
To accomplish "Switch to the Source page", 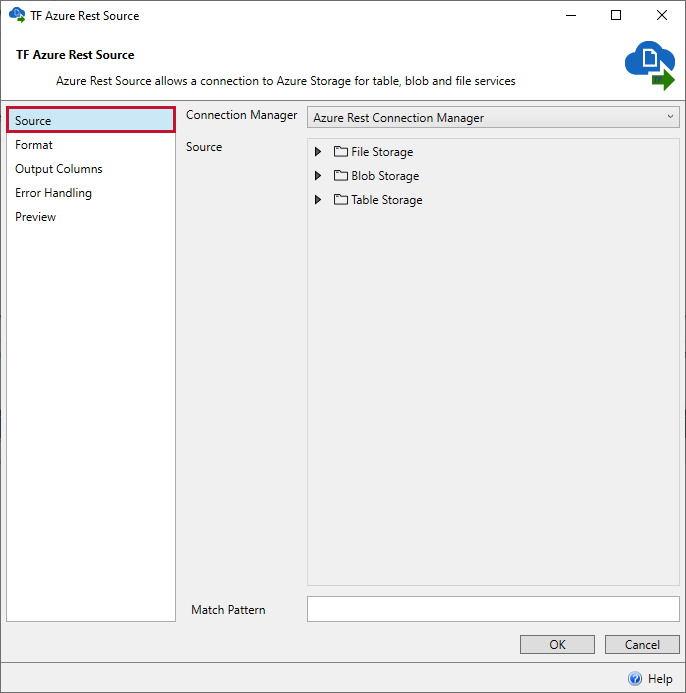I will tap(91, 120).
